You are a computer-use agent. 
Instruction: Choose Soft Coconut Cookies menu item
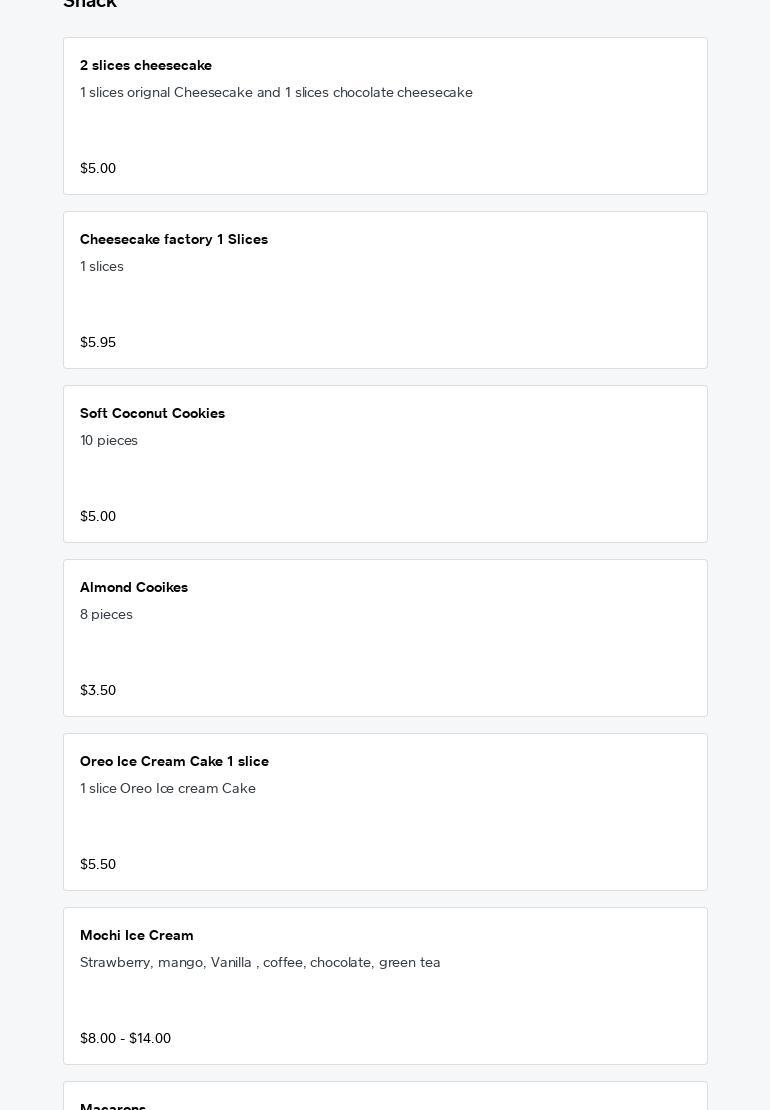click(152, 414)
